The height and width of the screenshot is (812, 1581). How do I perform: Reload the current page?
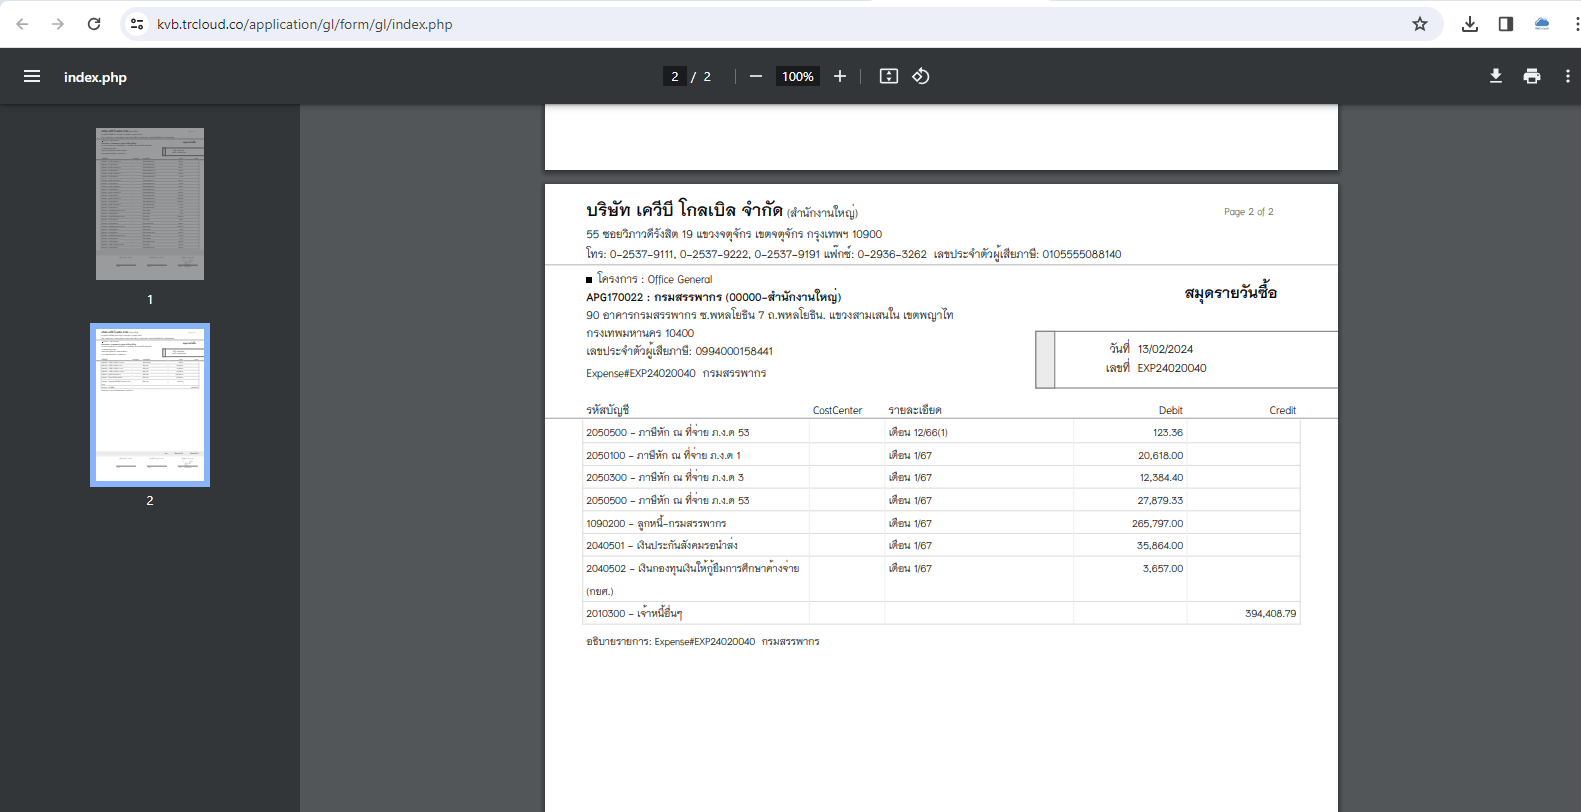coord(94,24)
